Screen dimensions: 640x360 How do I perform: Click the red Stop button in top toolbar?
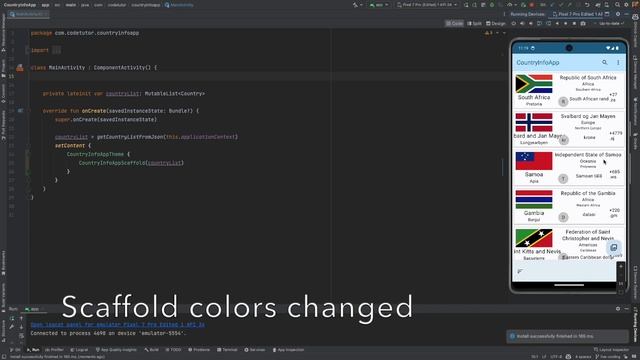pos(531,5)
